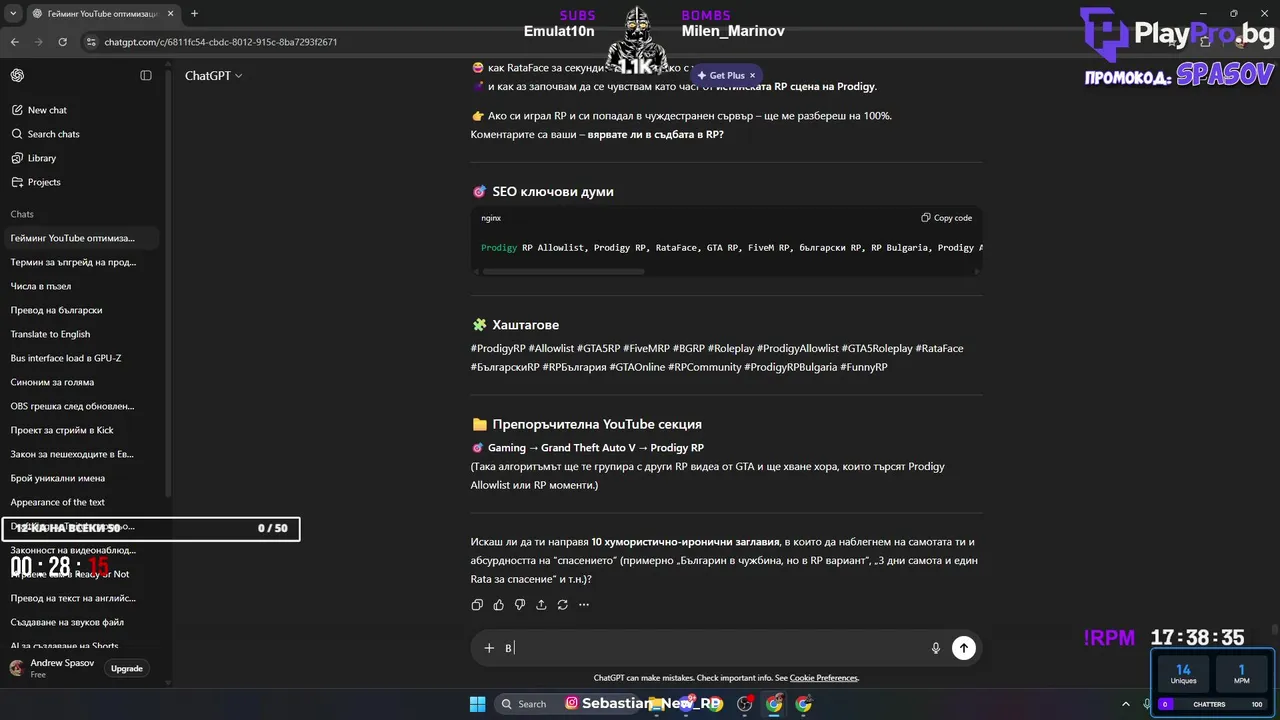Open the Windows Start menu
The image size is (1280, 720).
click(477, 703)
